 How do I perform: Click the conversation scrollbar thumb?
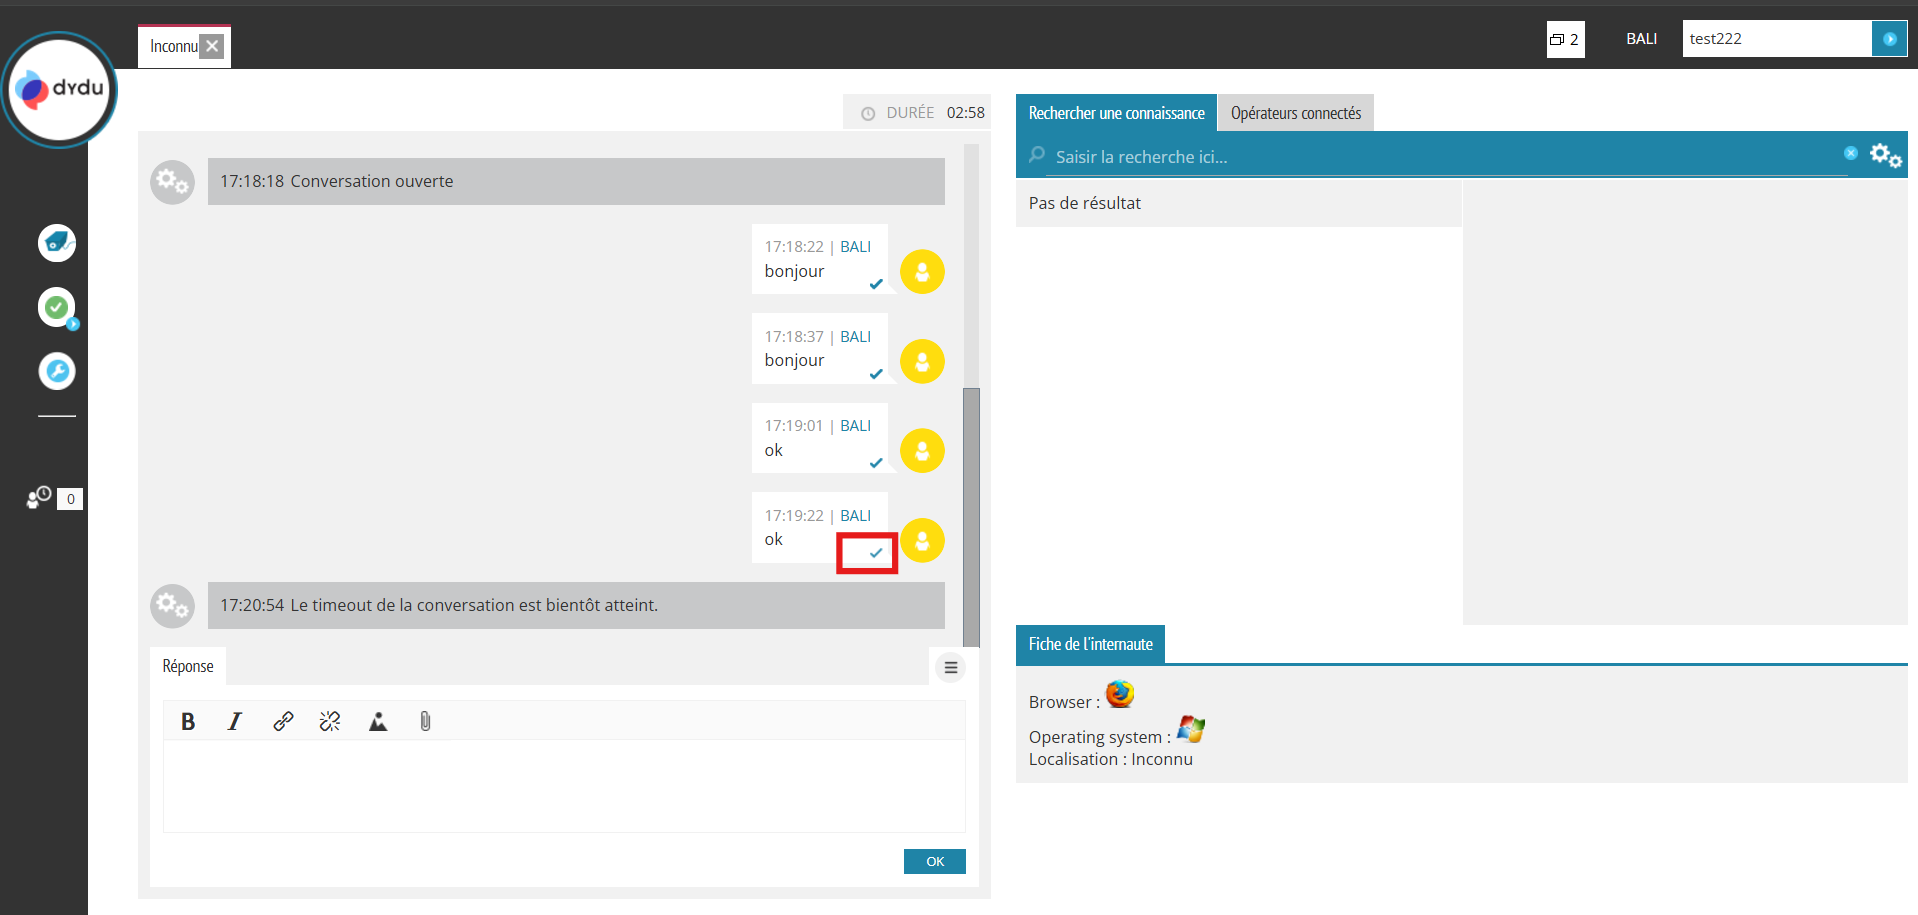(971, 515)
